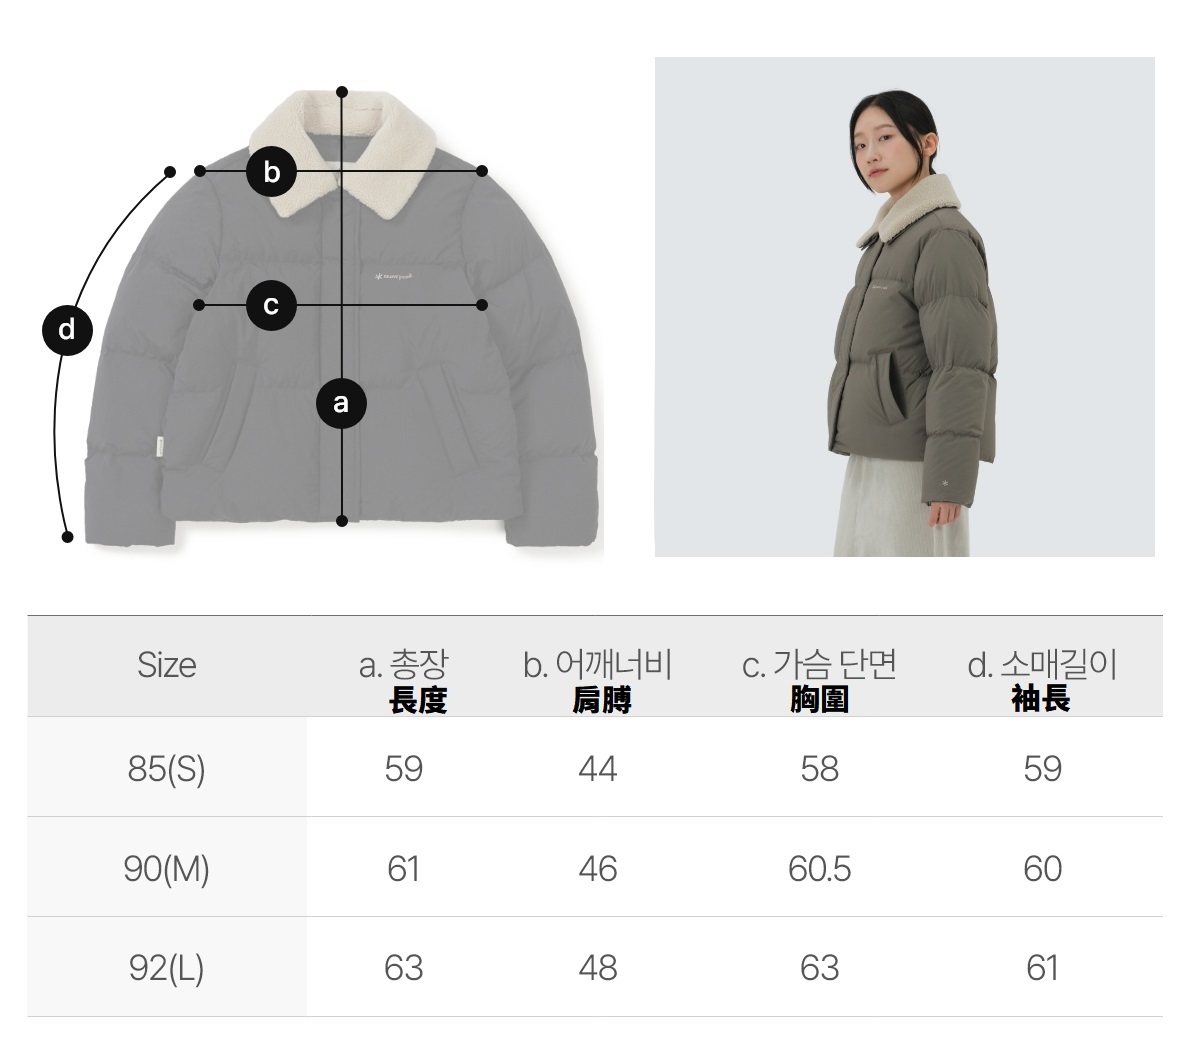Select the Size column header
The height and width of the screenshot is (1049, 1195).
point(167,665)
